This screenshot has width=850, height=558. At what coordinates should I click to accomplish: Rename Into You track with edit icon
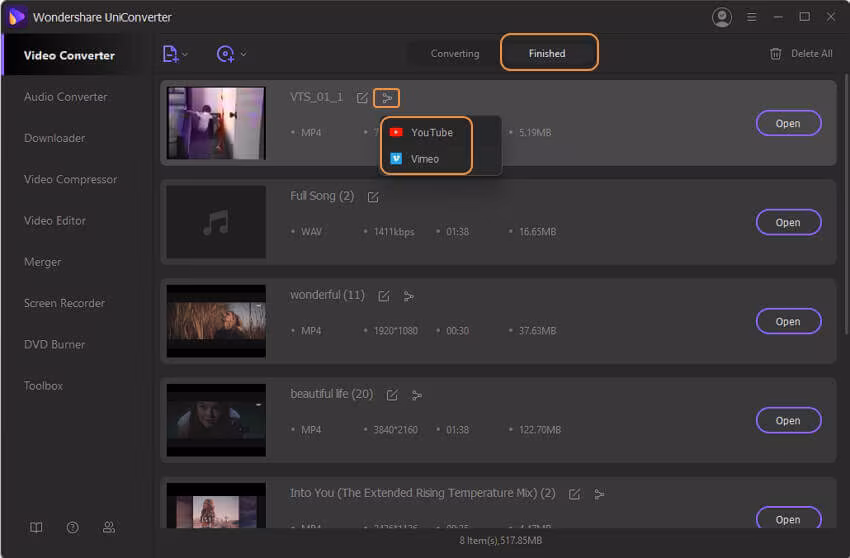[x=575, y=494]
